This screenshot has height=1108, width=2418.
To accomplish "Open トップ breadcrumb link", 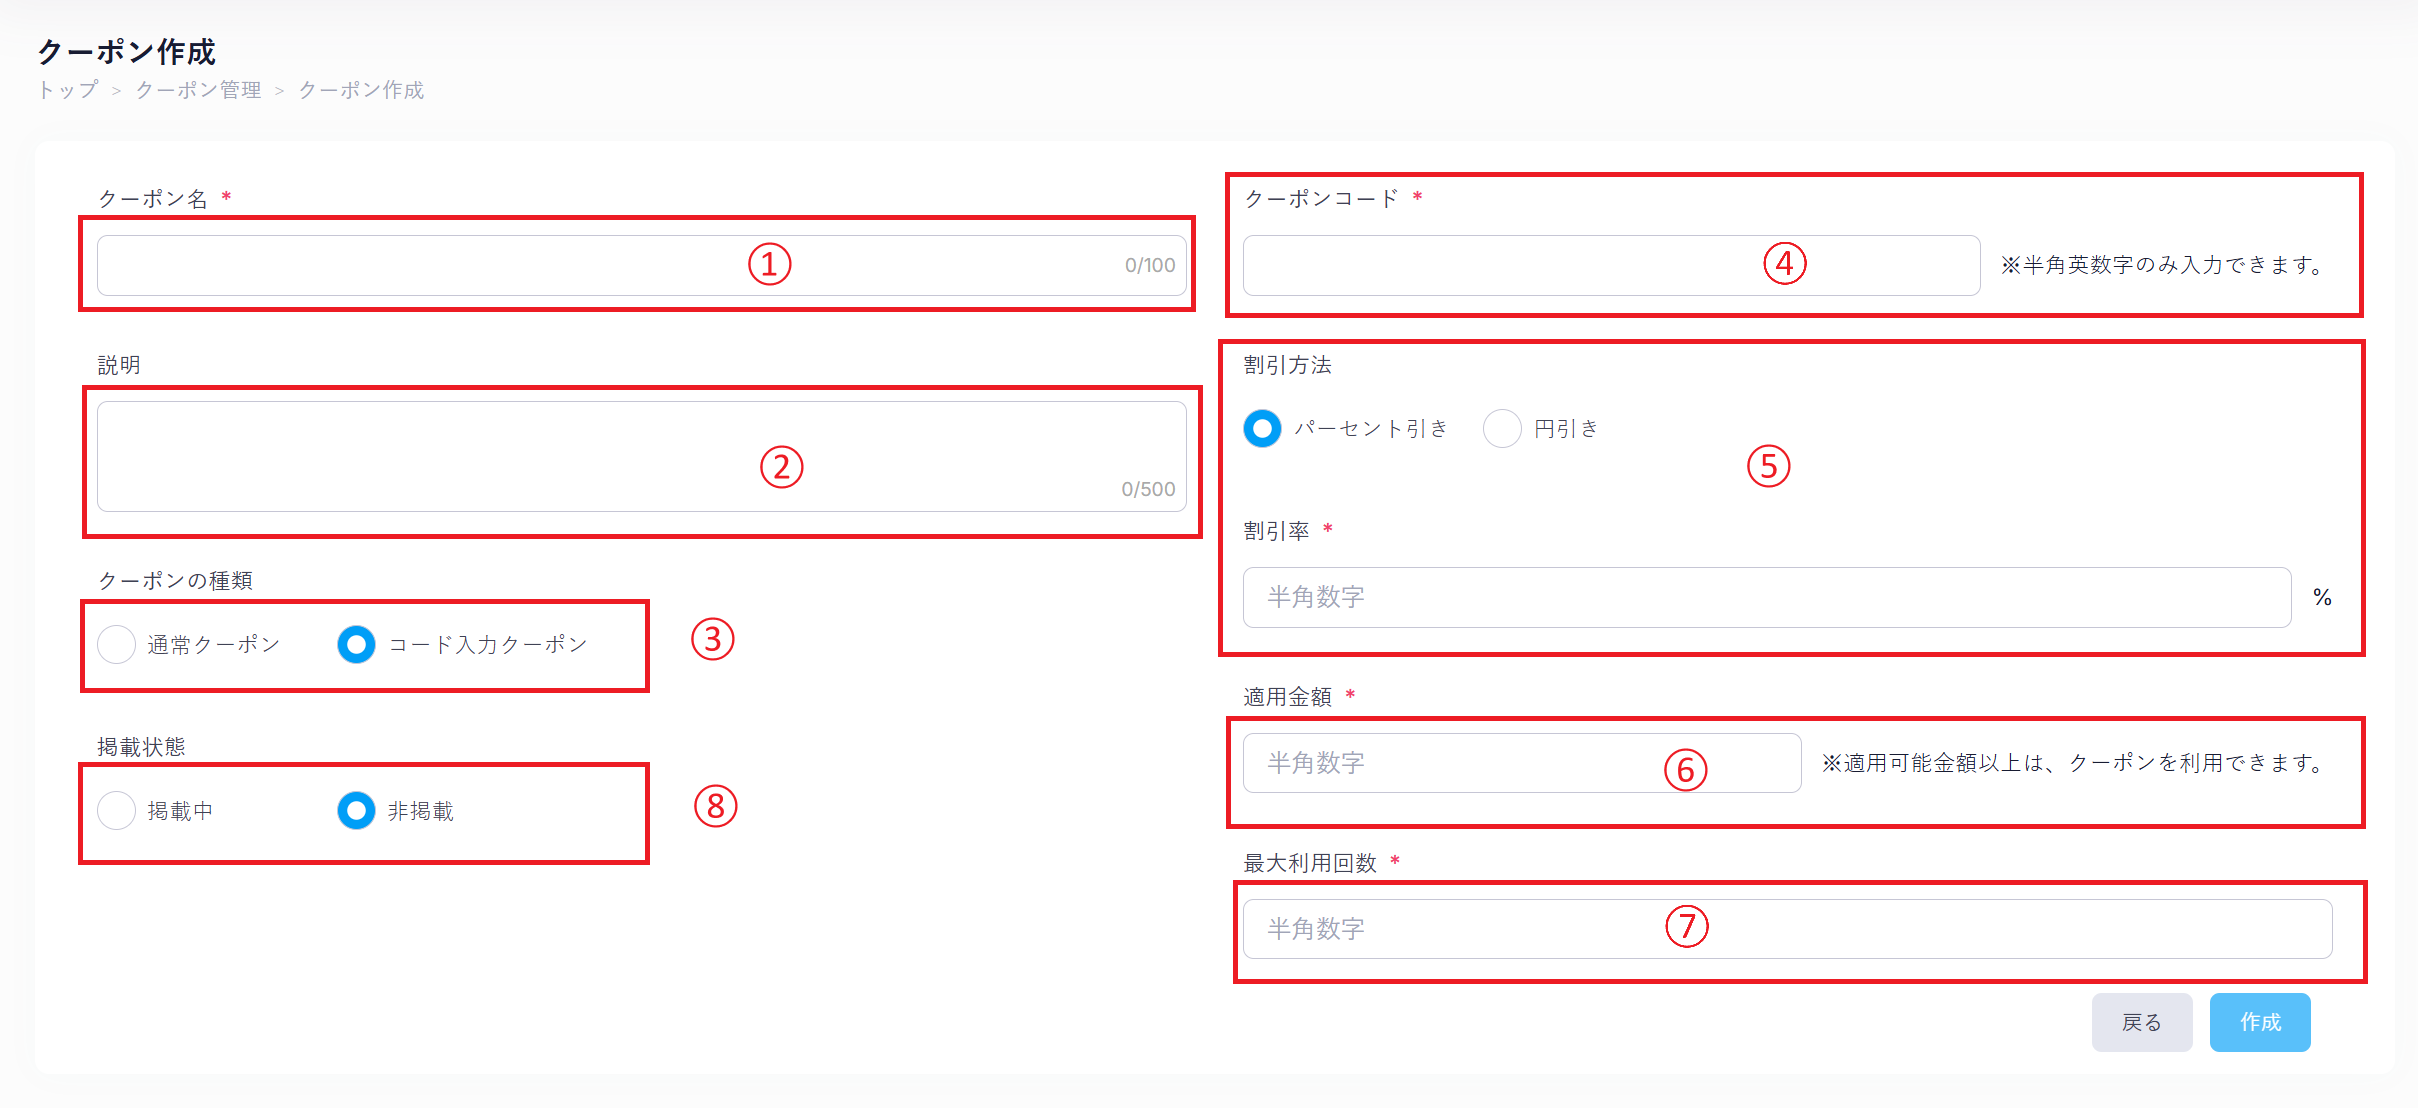I will tap(68, 90).
